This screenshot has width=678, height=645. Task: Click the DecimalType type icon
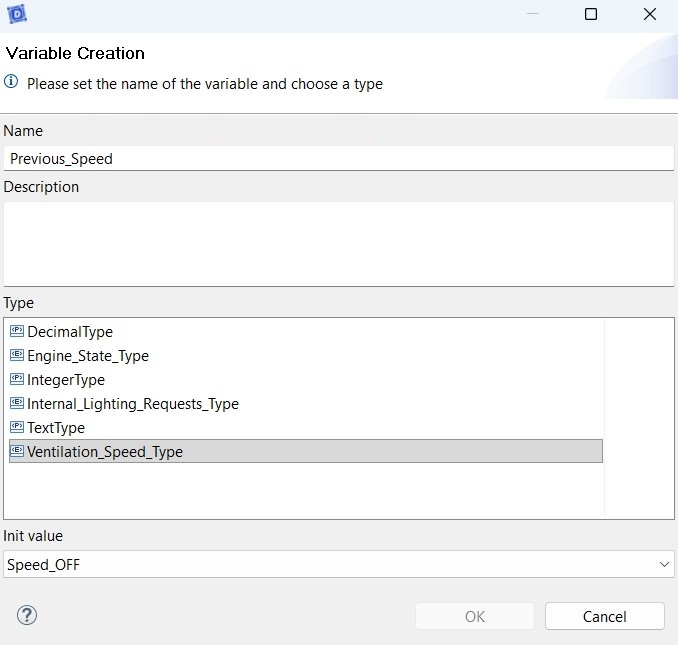17,331
